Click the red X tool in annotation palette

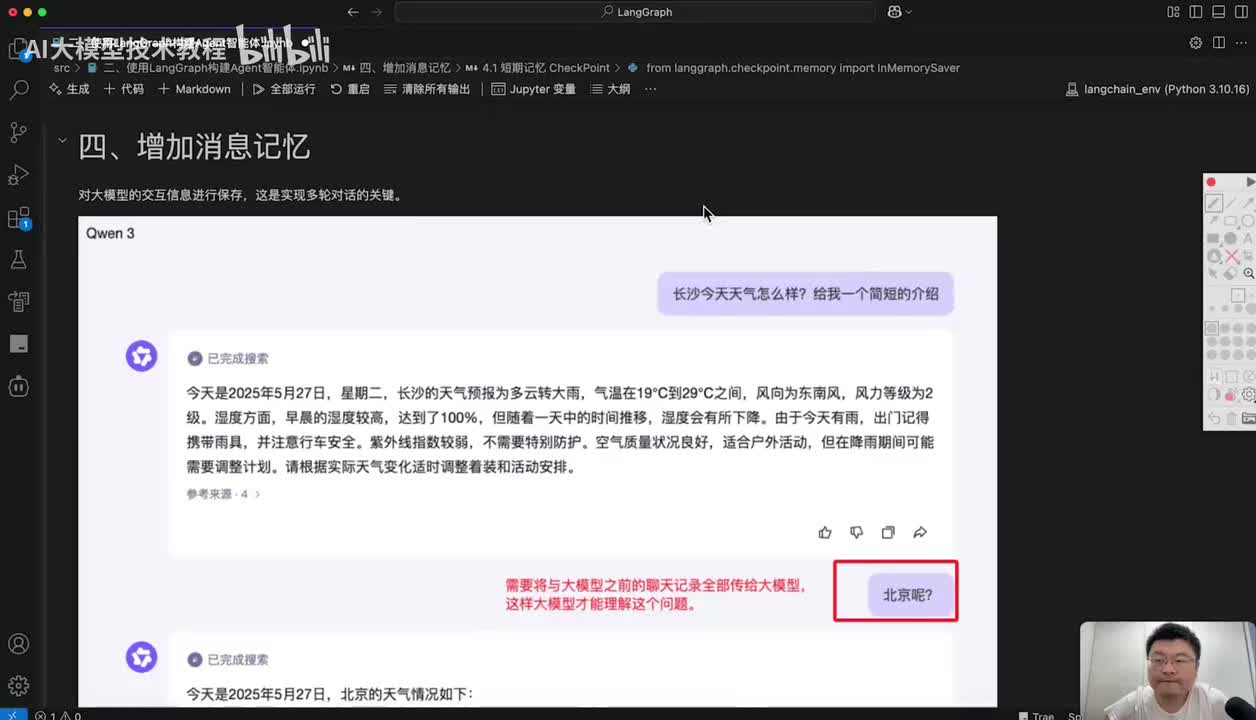(1231, 256)
